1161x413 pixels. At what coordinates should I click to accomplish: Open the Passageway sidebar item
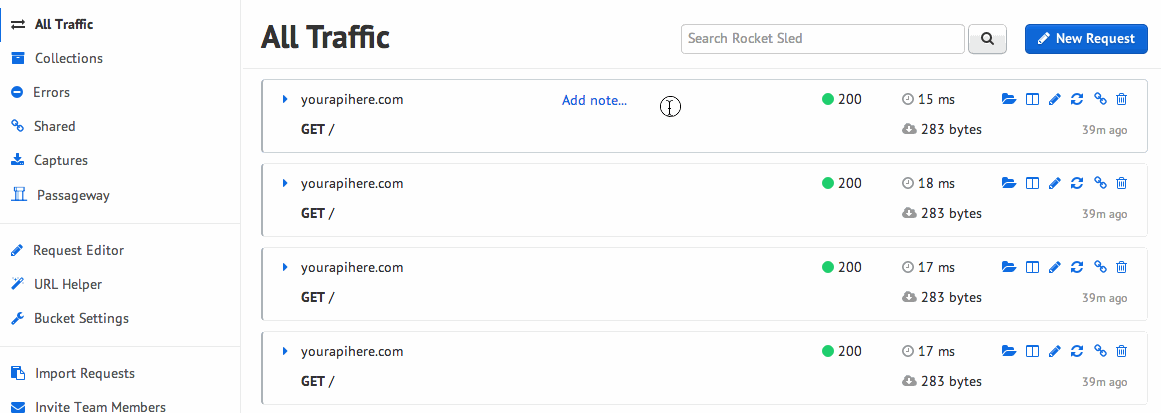click(61, 195)
